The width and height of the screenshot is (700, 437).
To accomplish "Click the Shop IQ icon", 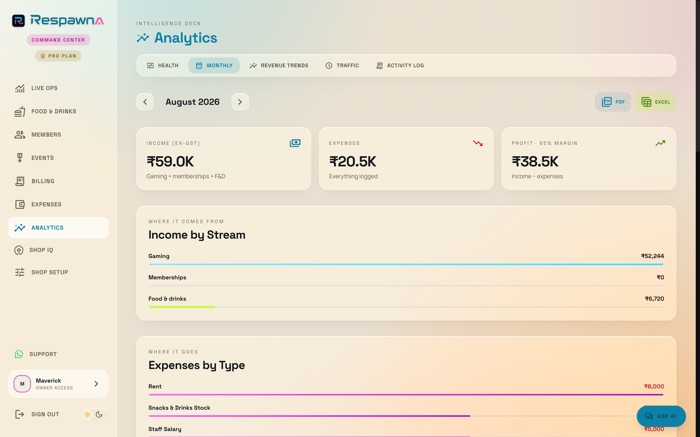I will pos(19,250).
